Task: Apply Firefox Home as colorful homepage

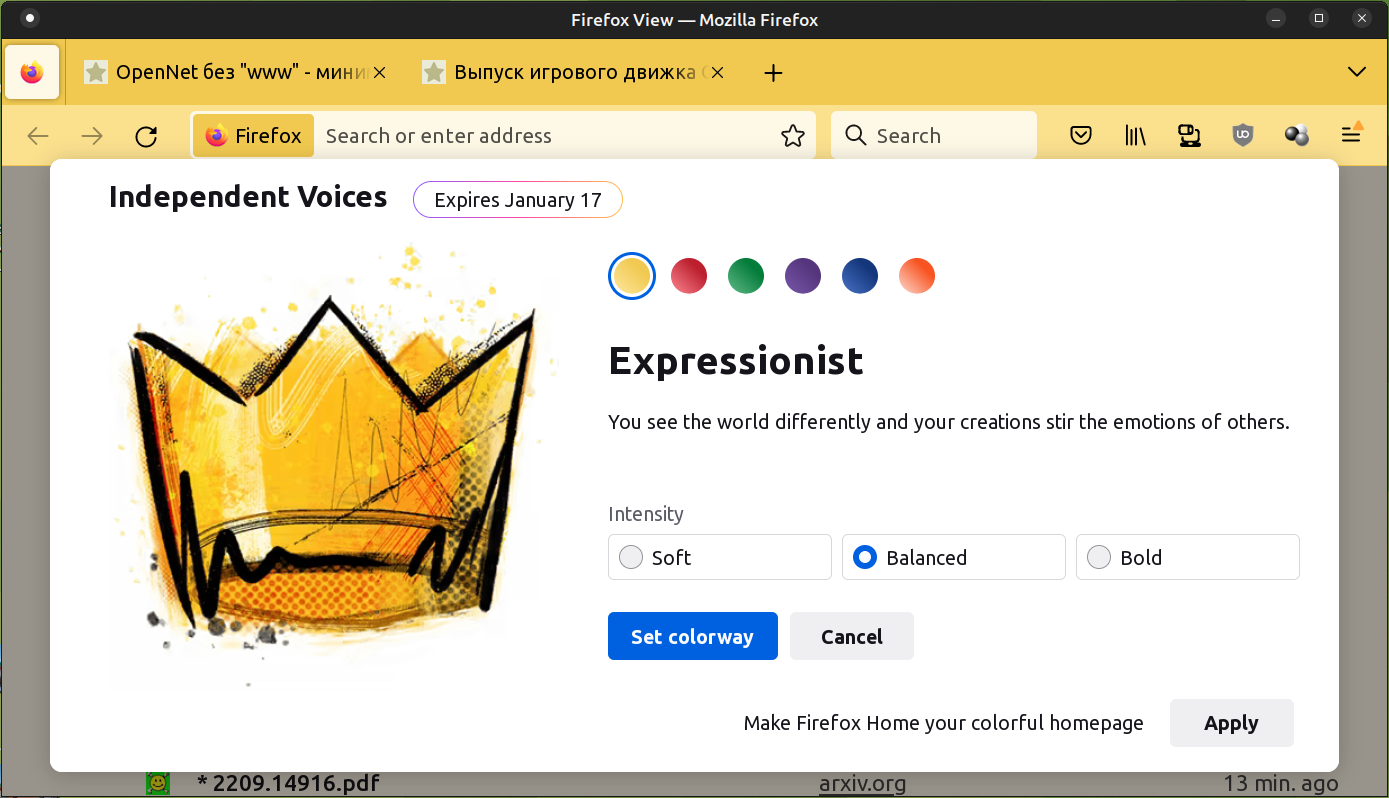Action: (x=1232, y=723)
